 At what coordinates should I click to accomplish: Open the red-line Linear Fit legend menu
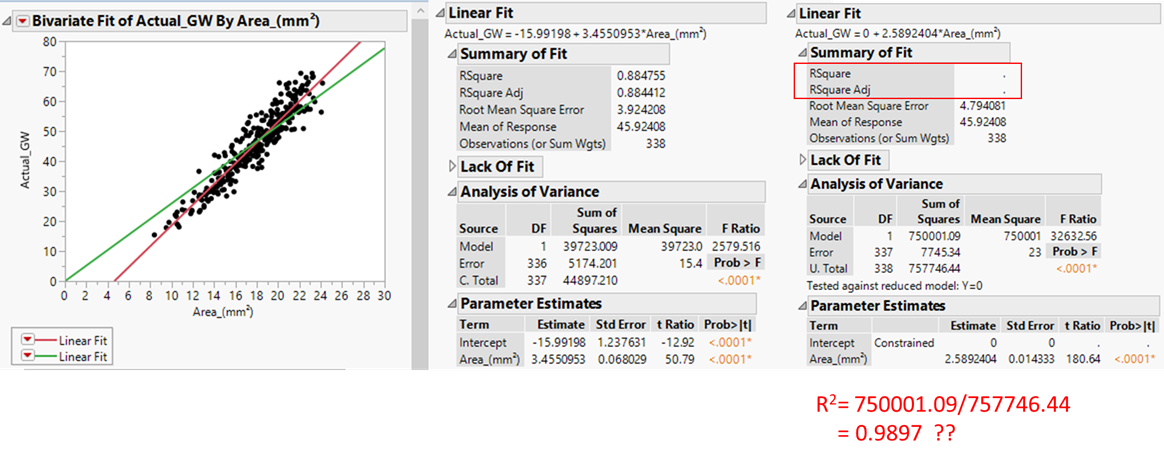(28, 339)
